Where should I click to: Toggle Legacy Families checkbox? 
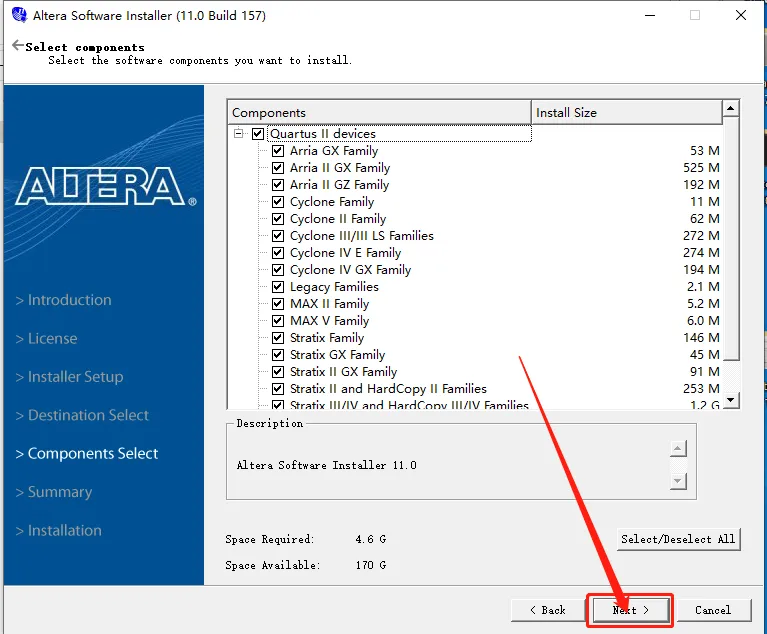tap(278, 287)
